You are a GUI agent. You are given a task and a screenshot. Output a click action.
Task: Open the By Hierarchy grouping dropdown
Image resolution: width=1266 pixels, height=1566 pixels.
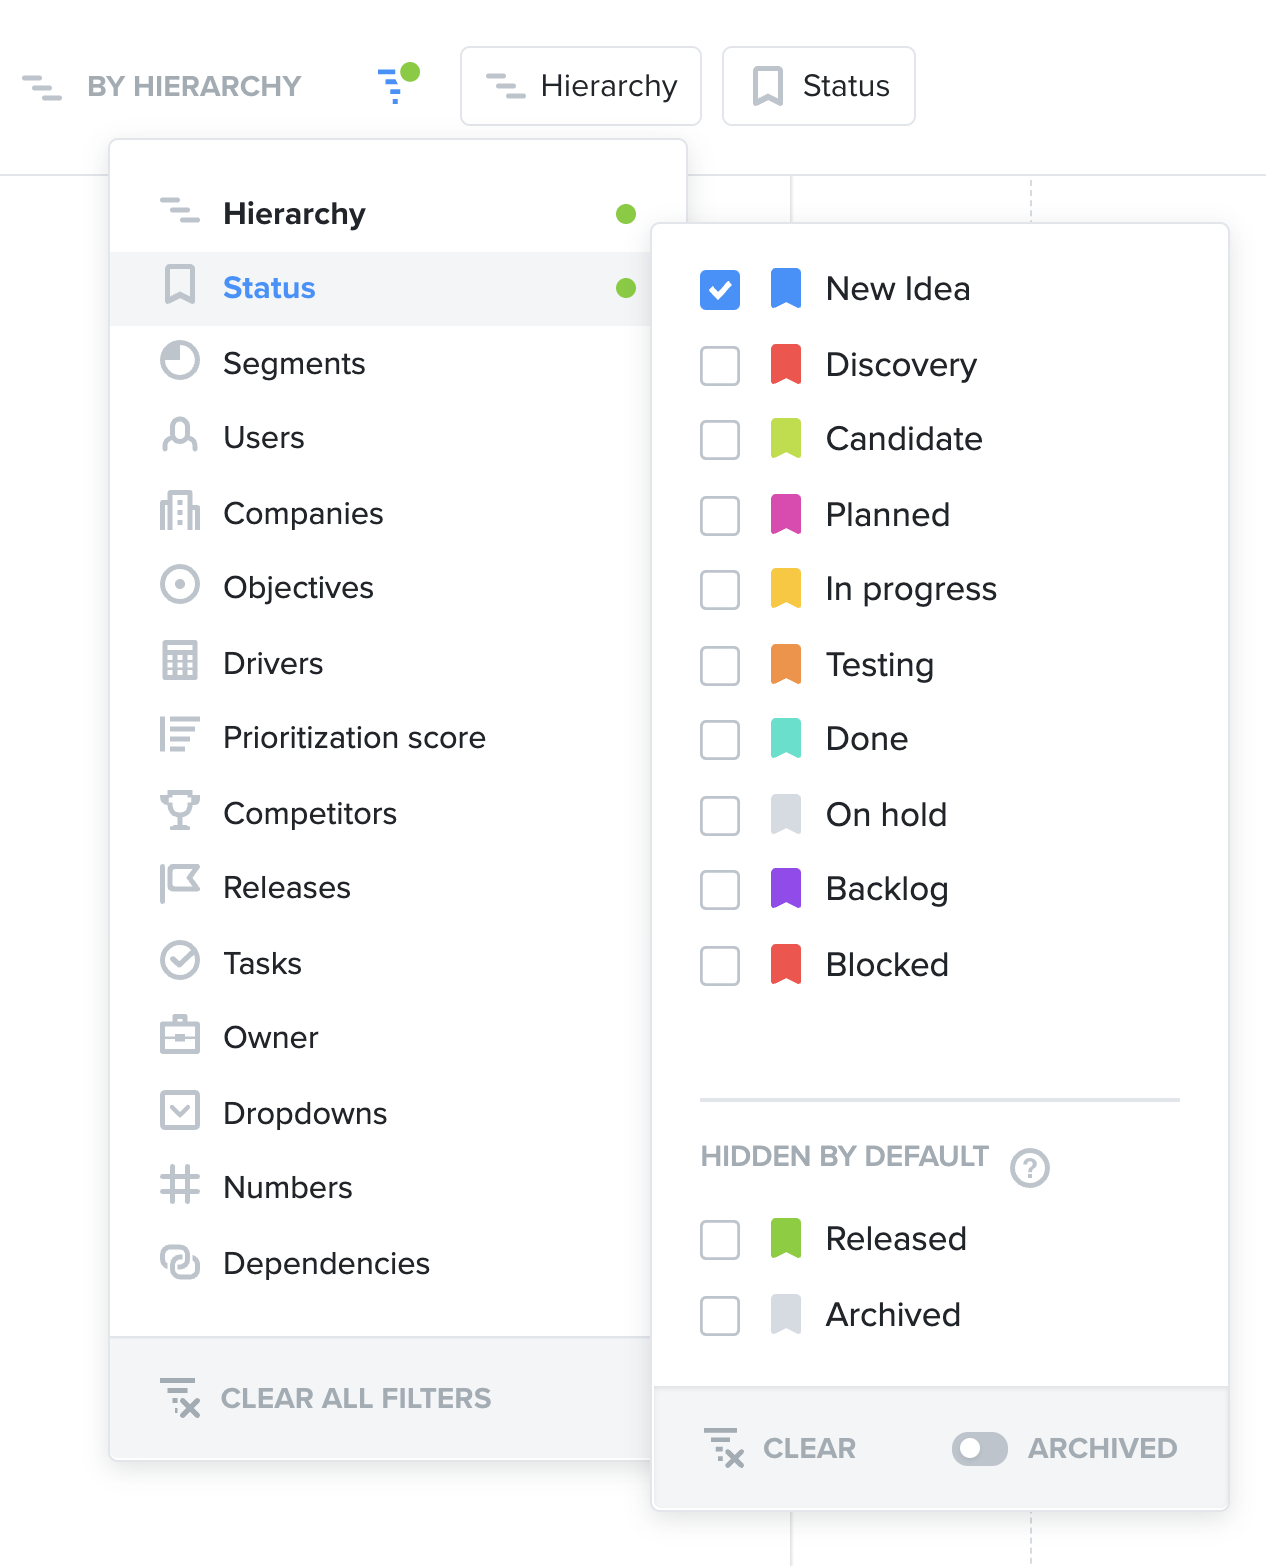162,87
